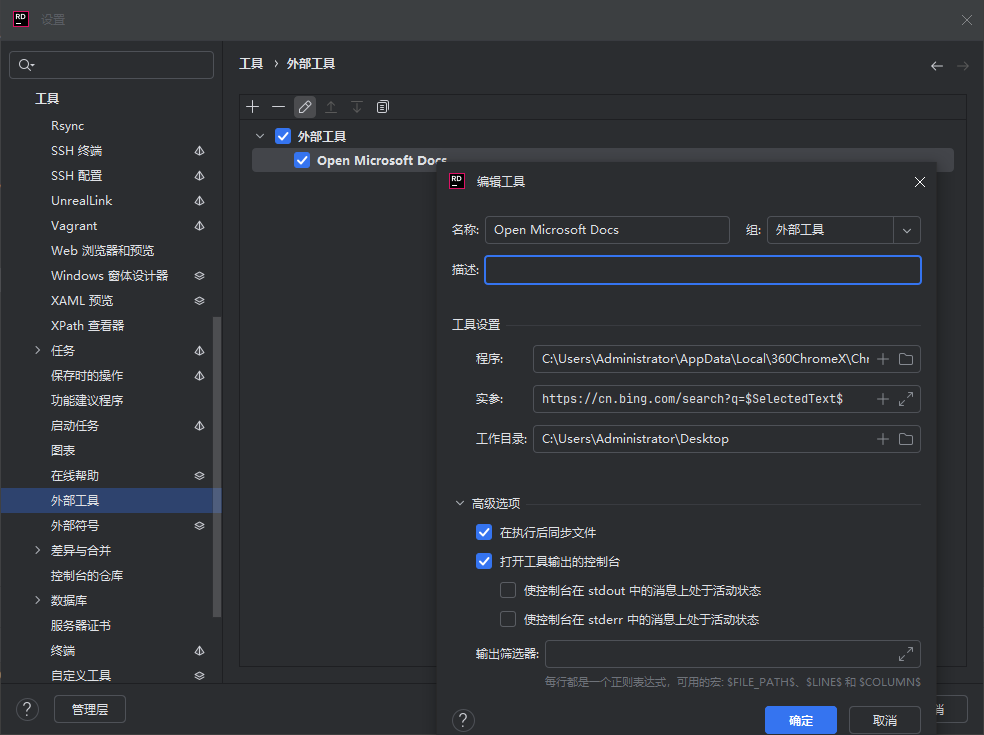Click the search magnifier icon
The width and height of the screenshot is (984, 735).
26,65
